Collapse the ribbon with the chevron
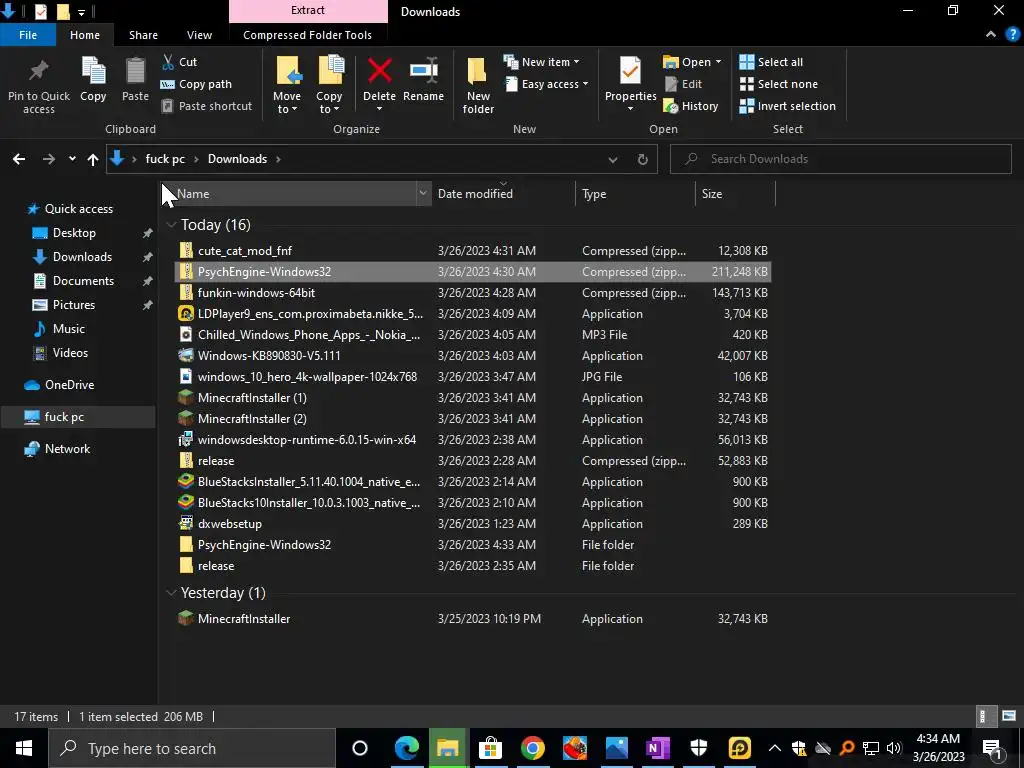1024x768 pixels. (991, 35)
